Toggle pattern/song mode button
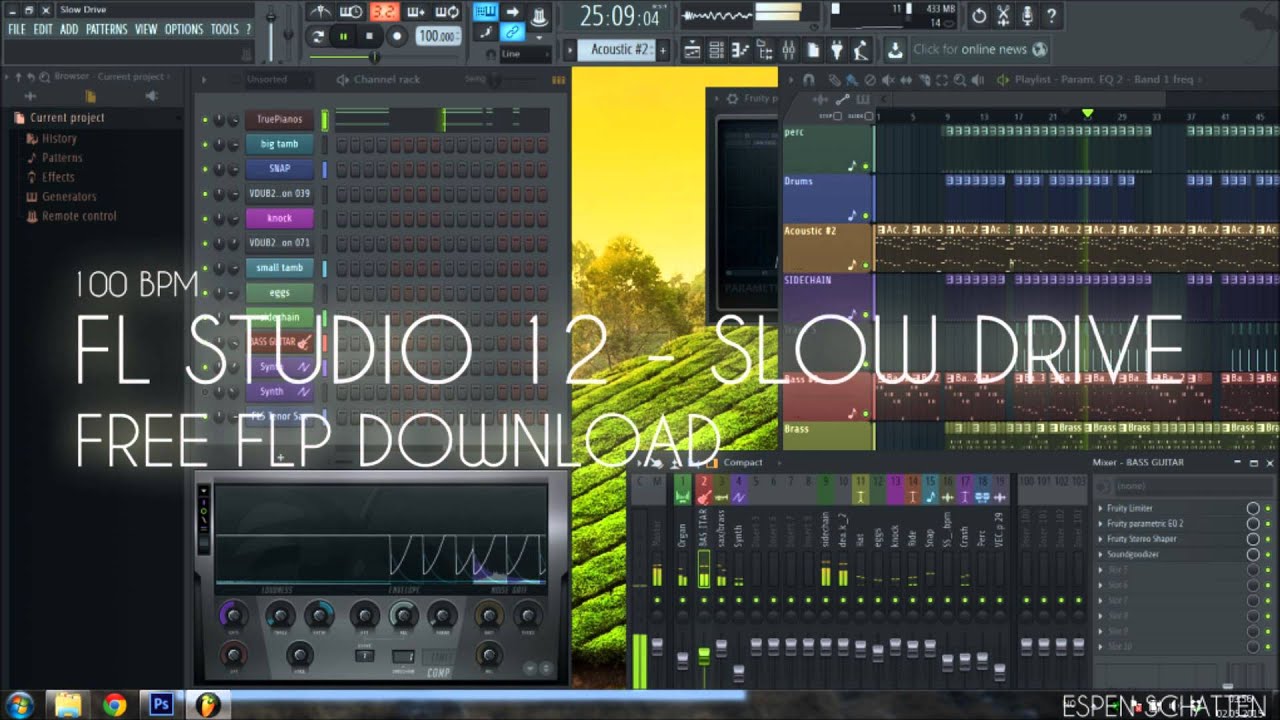1280x720 pixels. (318, 36)
